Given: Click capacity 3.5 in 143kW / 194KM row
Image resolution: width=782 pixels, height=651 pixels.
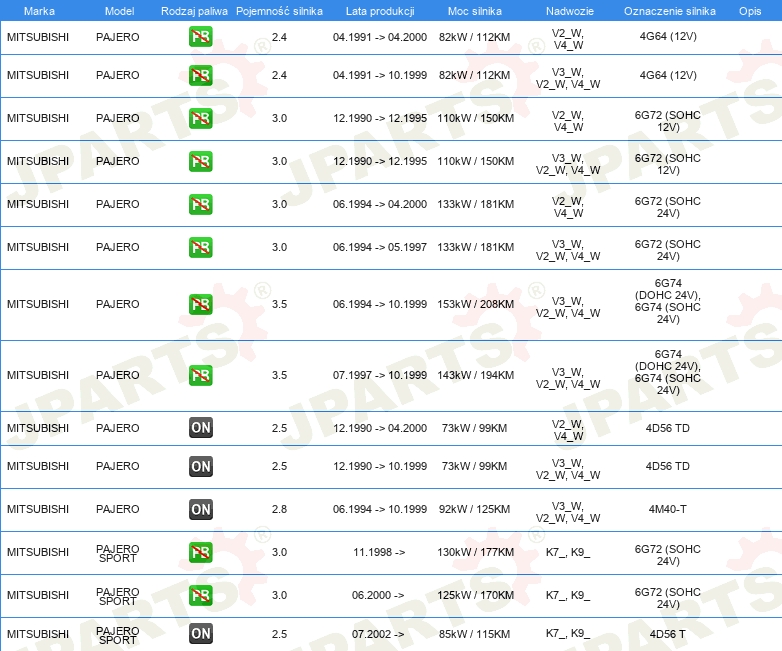Looking at the screenshot, I should (279, 375).
